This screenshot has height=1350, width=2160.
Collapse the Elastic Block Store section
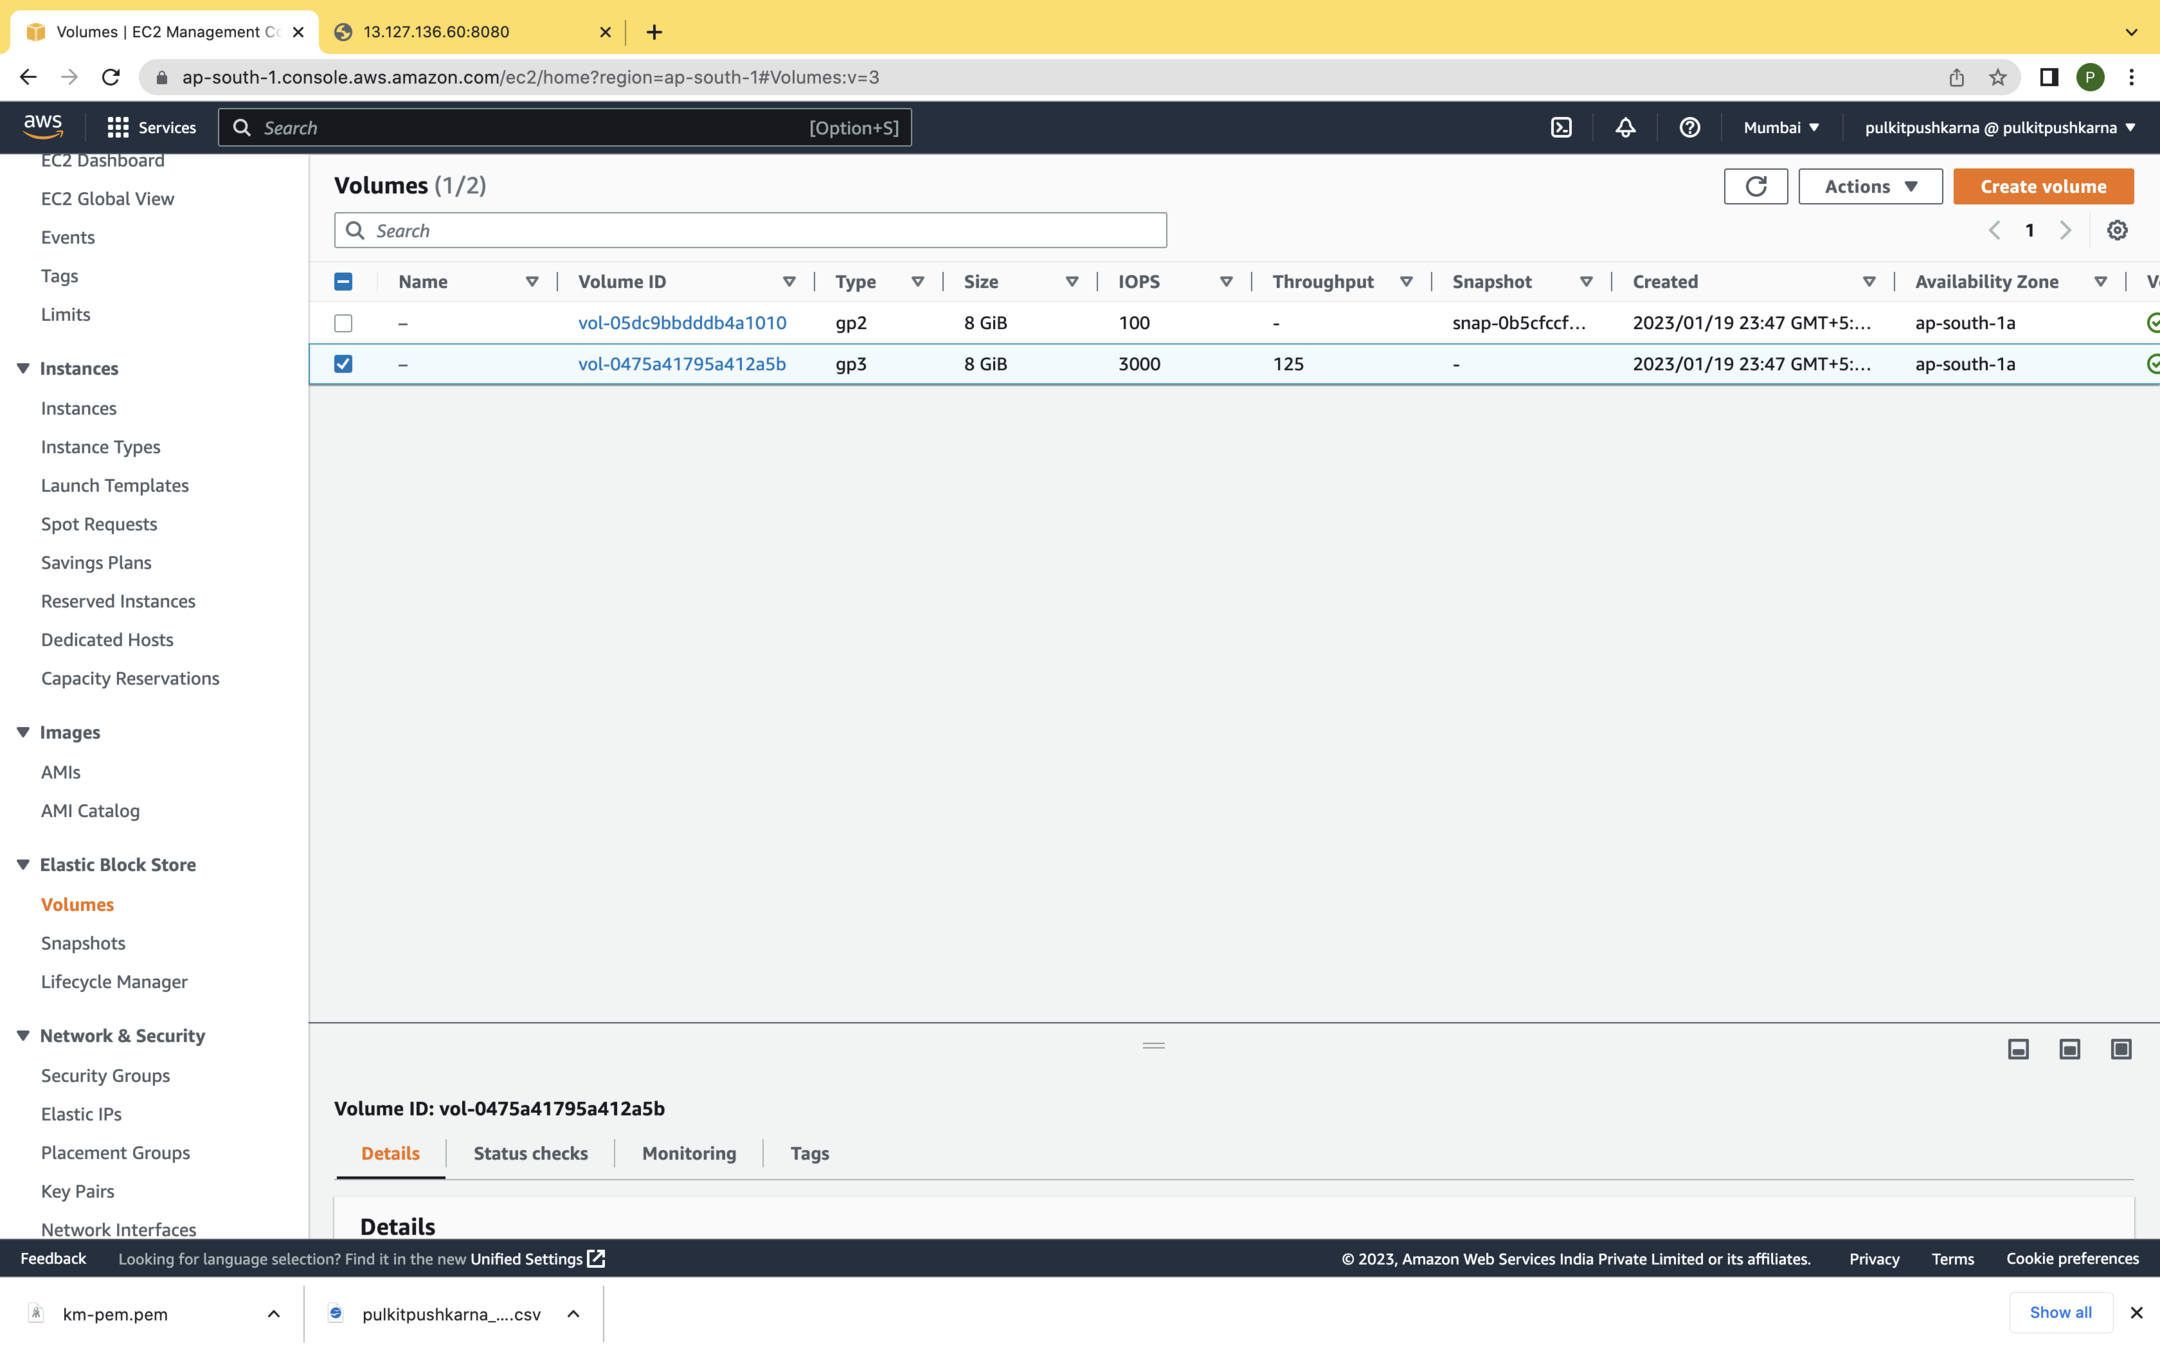(x=23, y=864)
